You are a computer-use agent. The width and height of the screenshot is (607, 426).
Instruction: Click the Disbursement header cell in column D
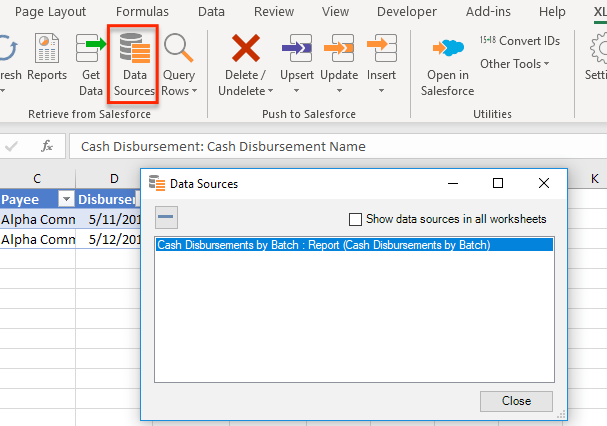[x=108, y=199]
